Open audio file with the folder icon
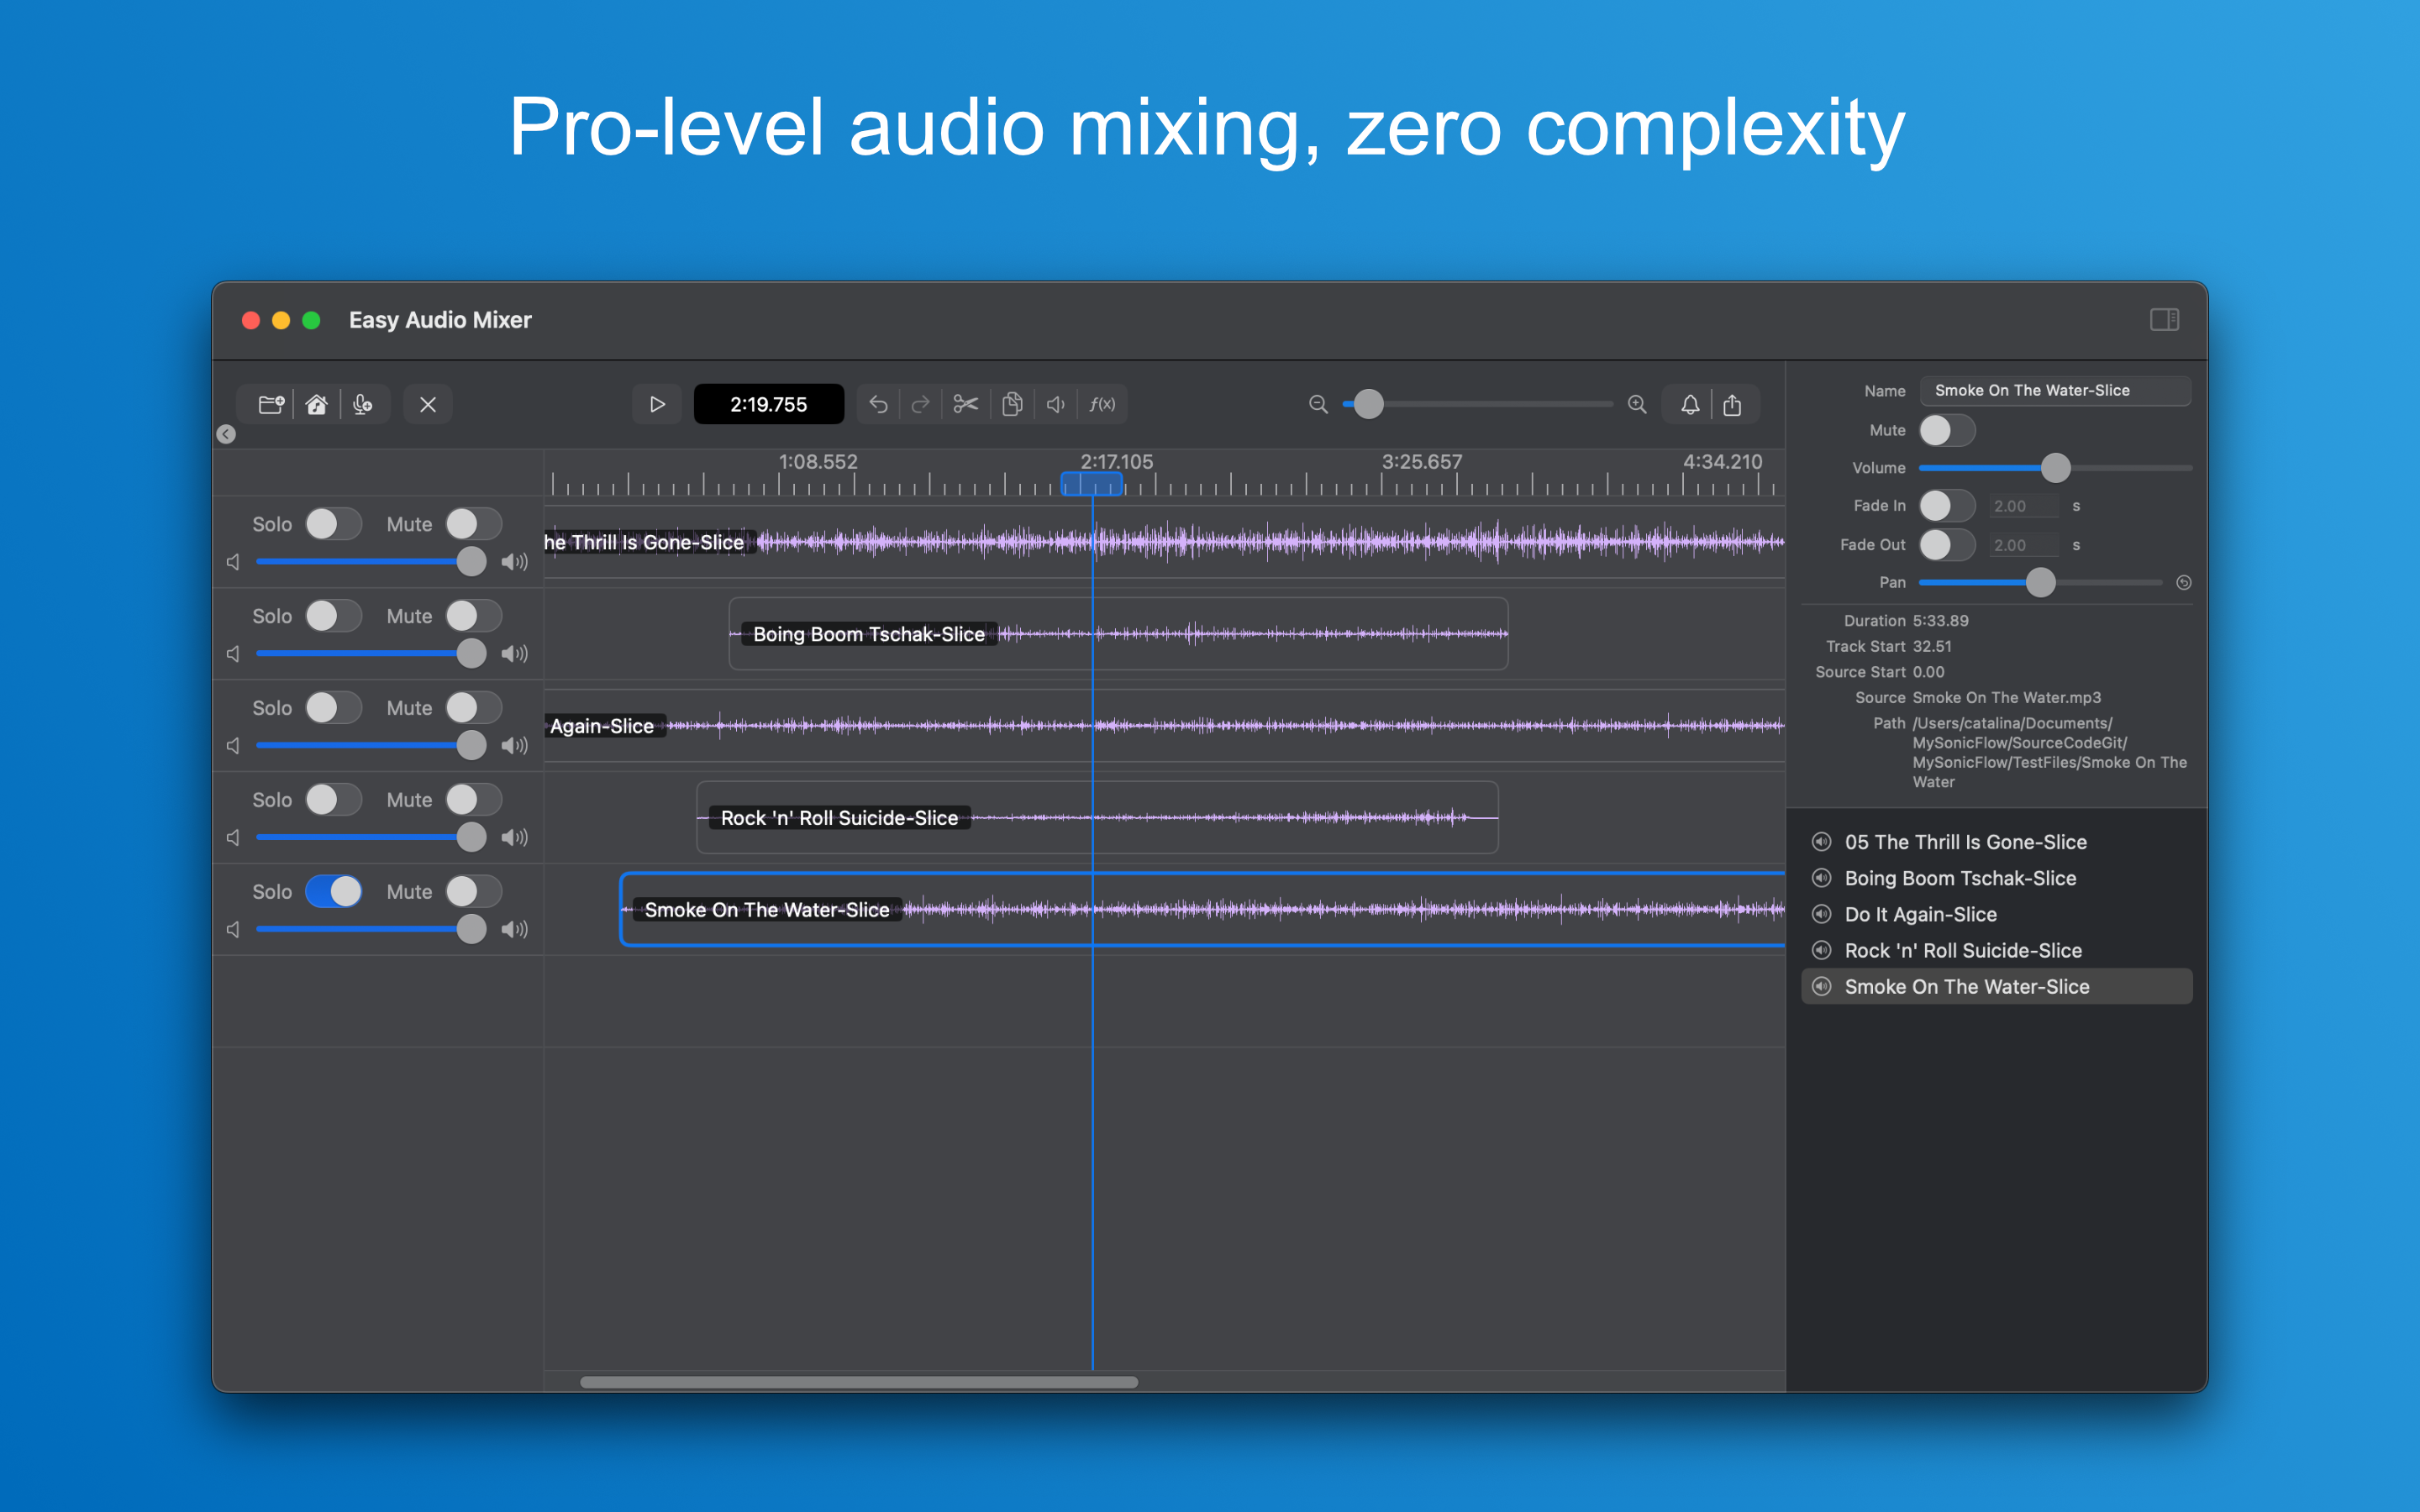 tap(271, 404)
